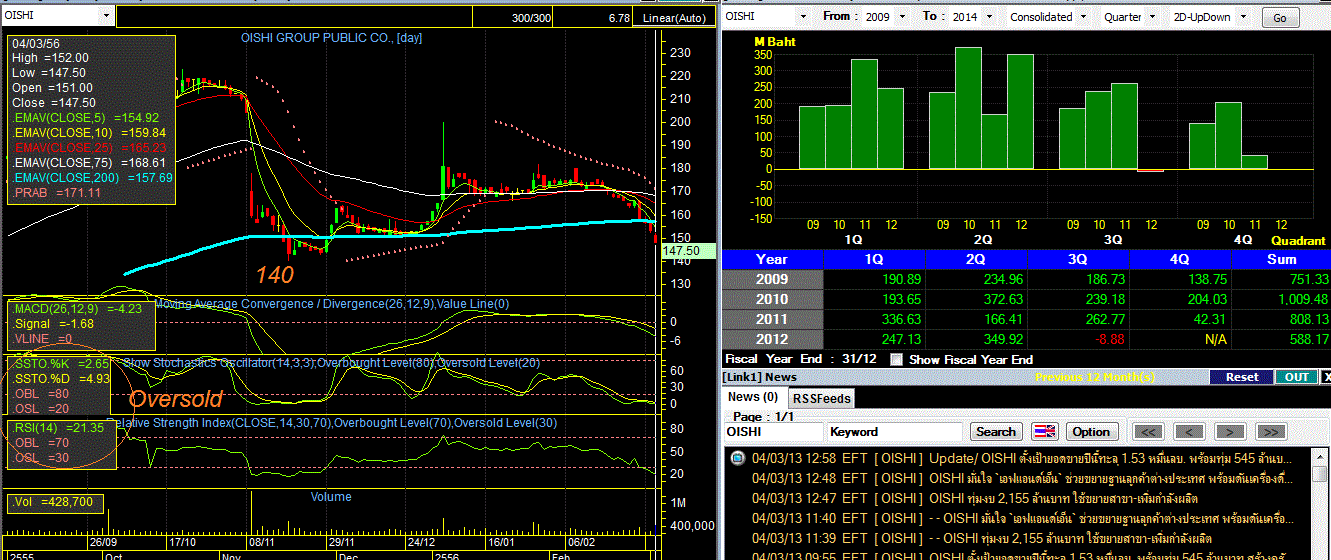Click the RSI(14) =21.35 indicator label
This screenshot has width=1331, height=560.
(58, 427)
